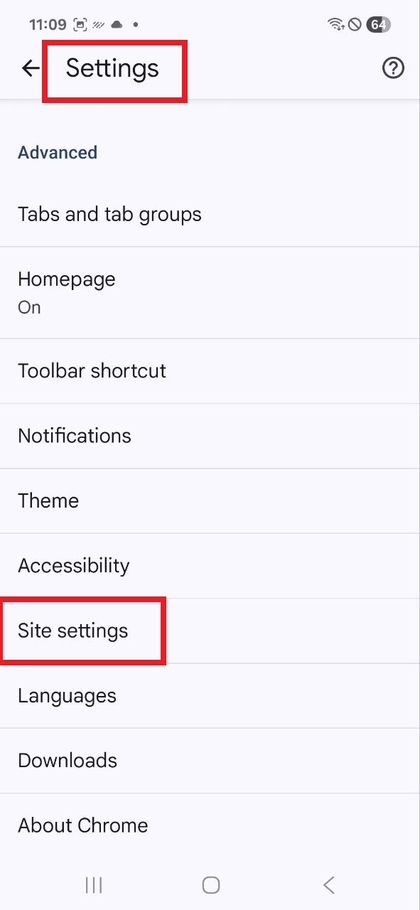
Task: Open the Theme setting
Action: pos(210,501)
